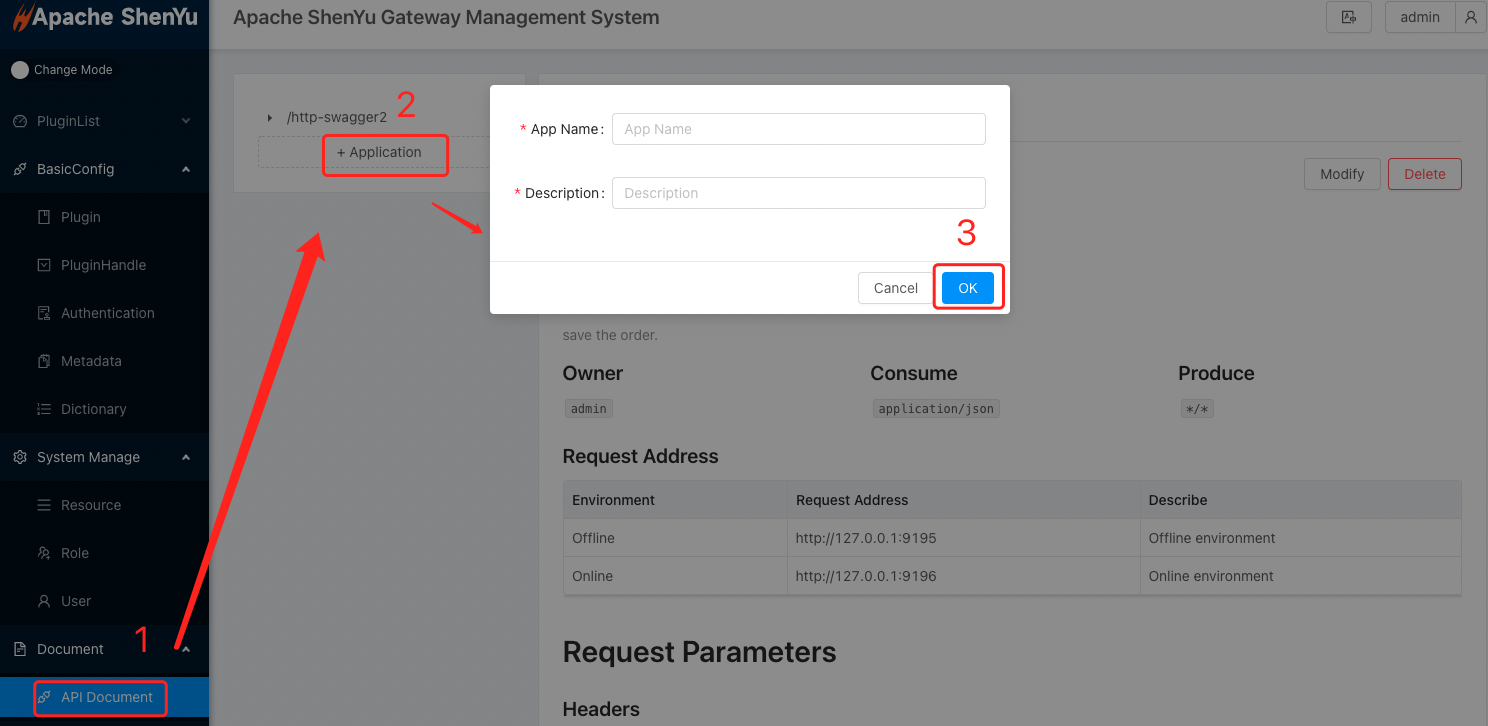Toggle the Change Mode switch

click(x=20, y=70)
